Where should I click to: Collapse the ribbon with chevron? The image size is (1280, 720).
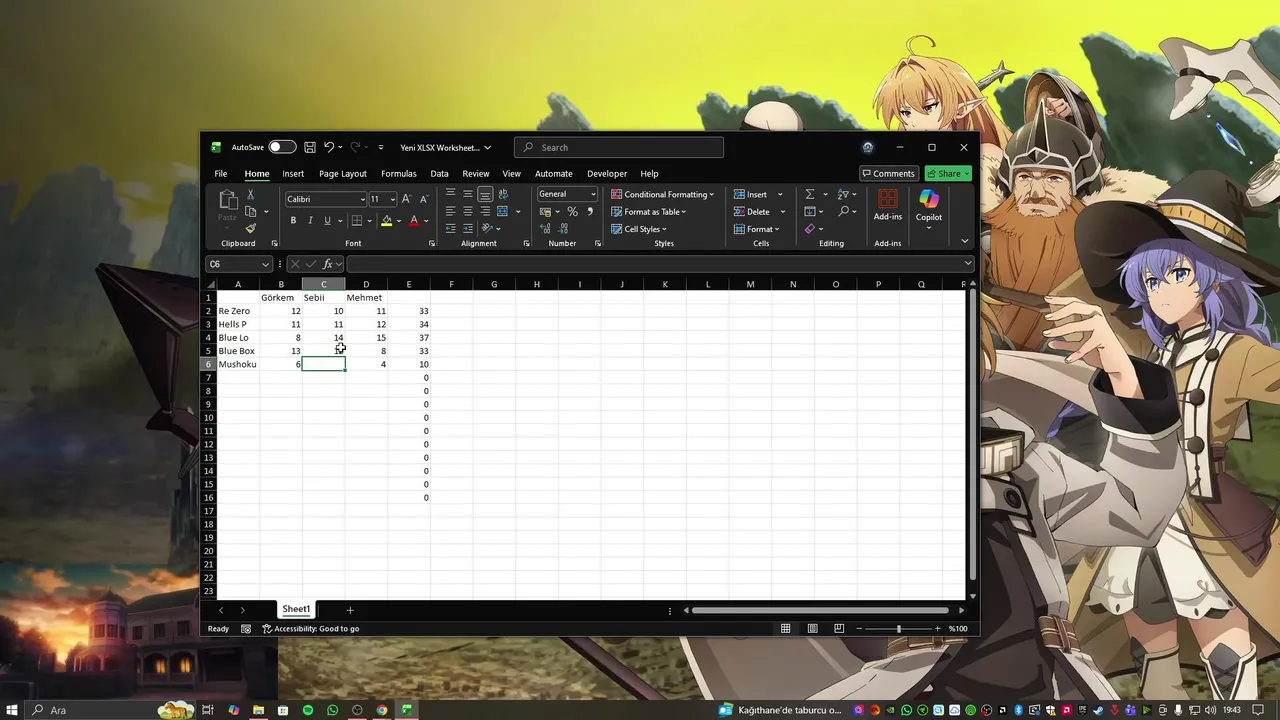pos(965,241)
